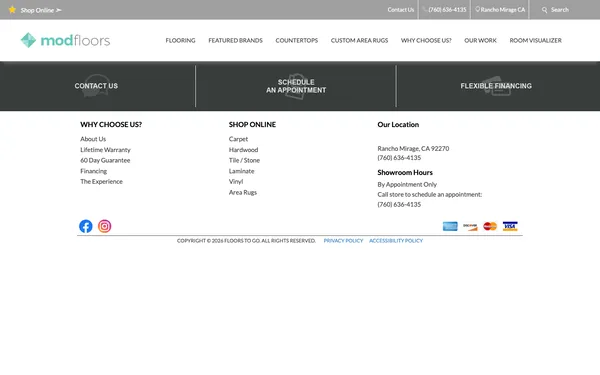Open Lifetime Warranty link

click(105, 150)
